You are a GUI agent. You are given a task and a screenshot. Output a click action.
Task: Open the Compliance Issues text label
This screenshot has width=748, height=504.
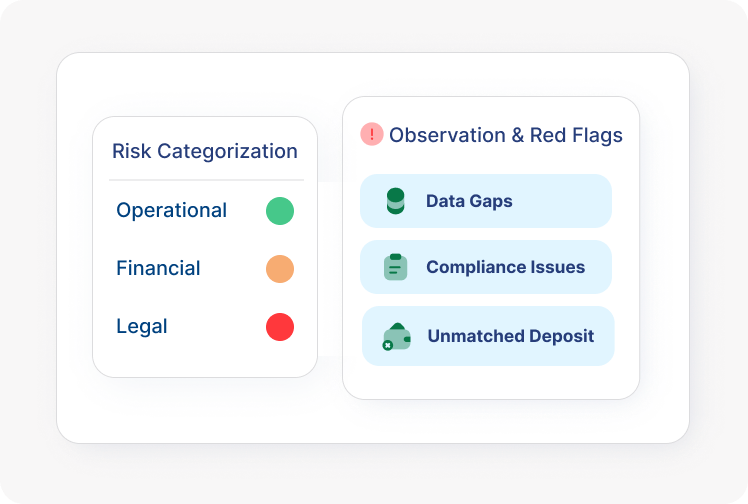click(x=505, y=267)
